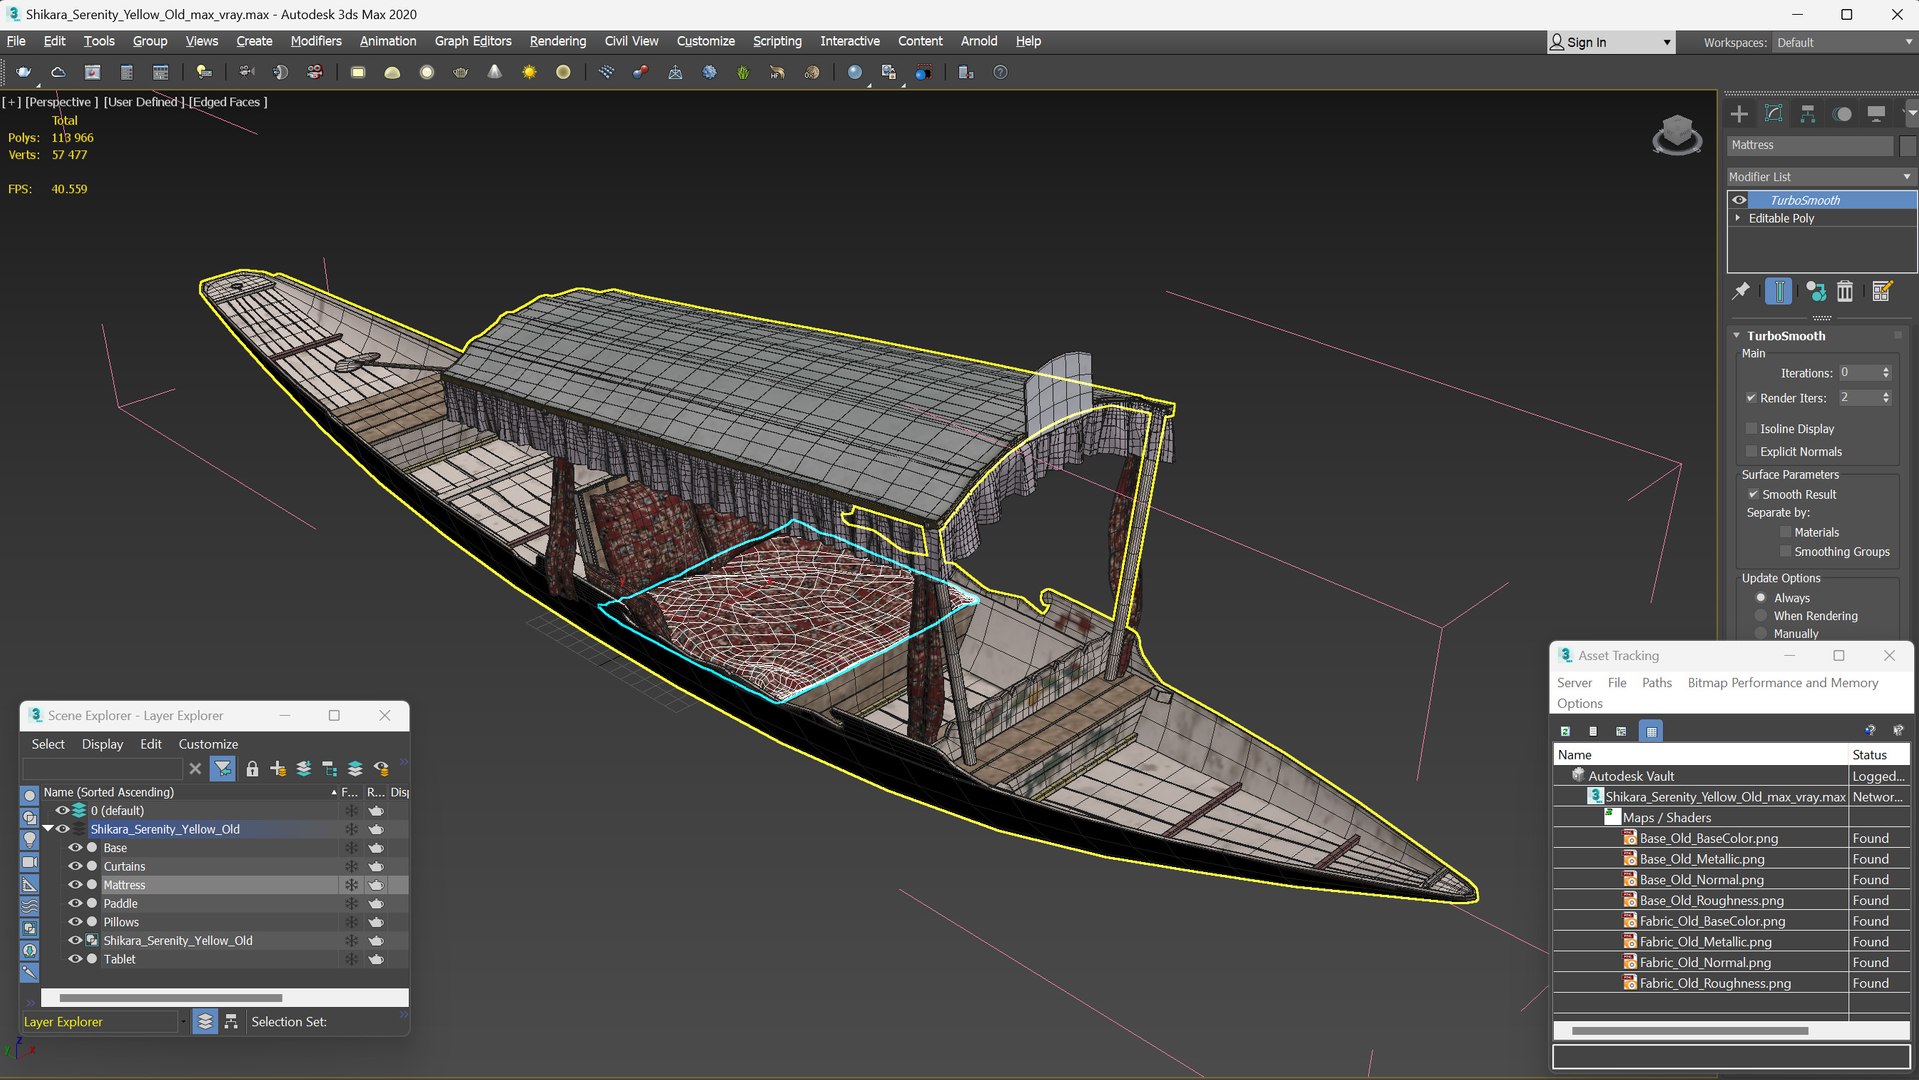The height and width of the screenshot is (1080, 1919).
Task: Click the Pin Stack icon
Action: (1741, 291)
